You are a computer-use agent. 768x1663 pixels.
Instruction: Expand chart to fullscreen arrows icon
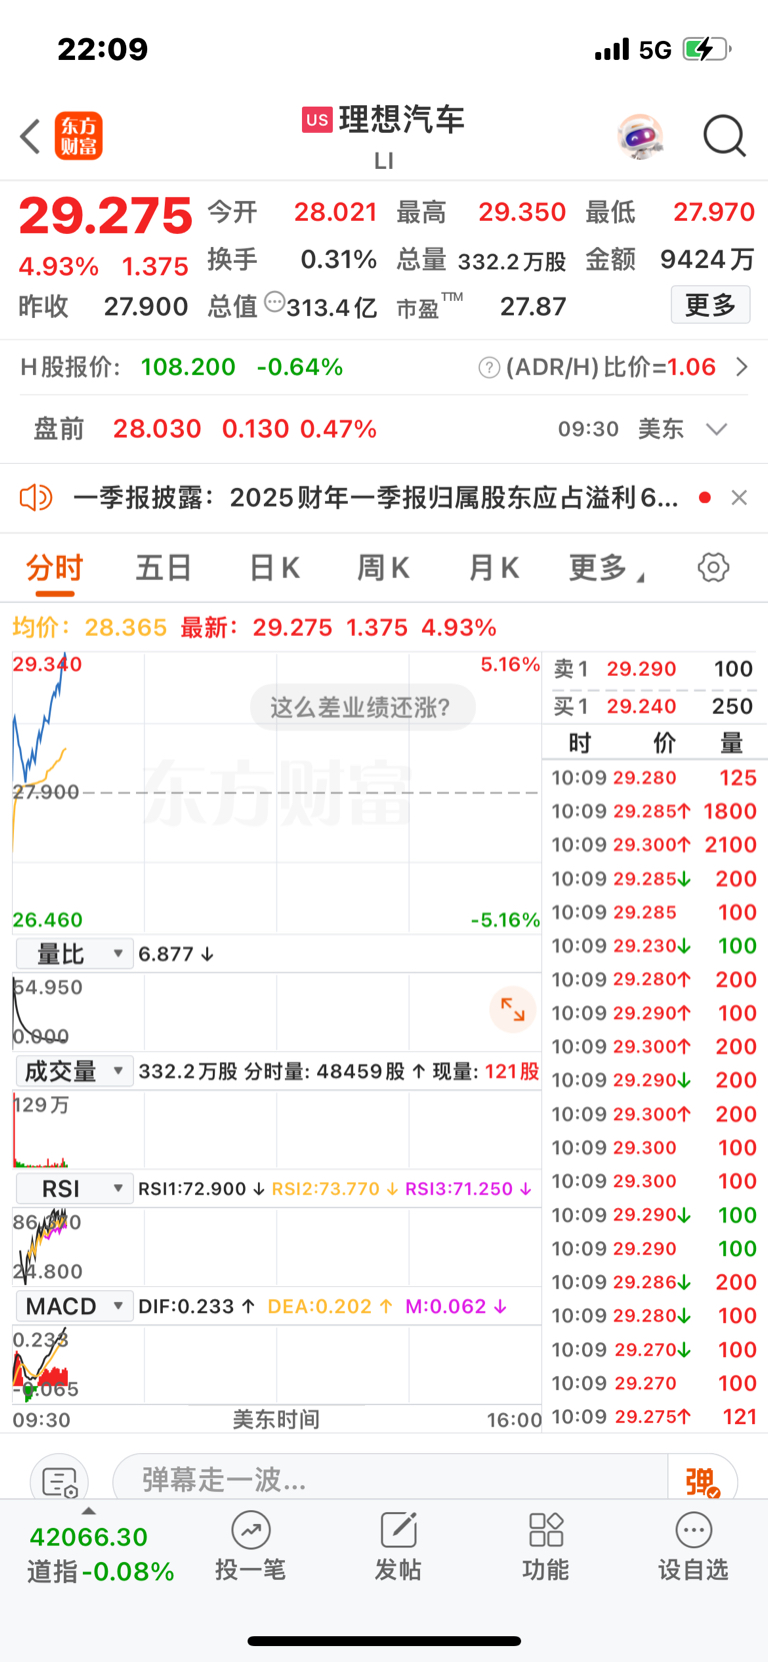pyautogui.click(x=513, y=1009)
